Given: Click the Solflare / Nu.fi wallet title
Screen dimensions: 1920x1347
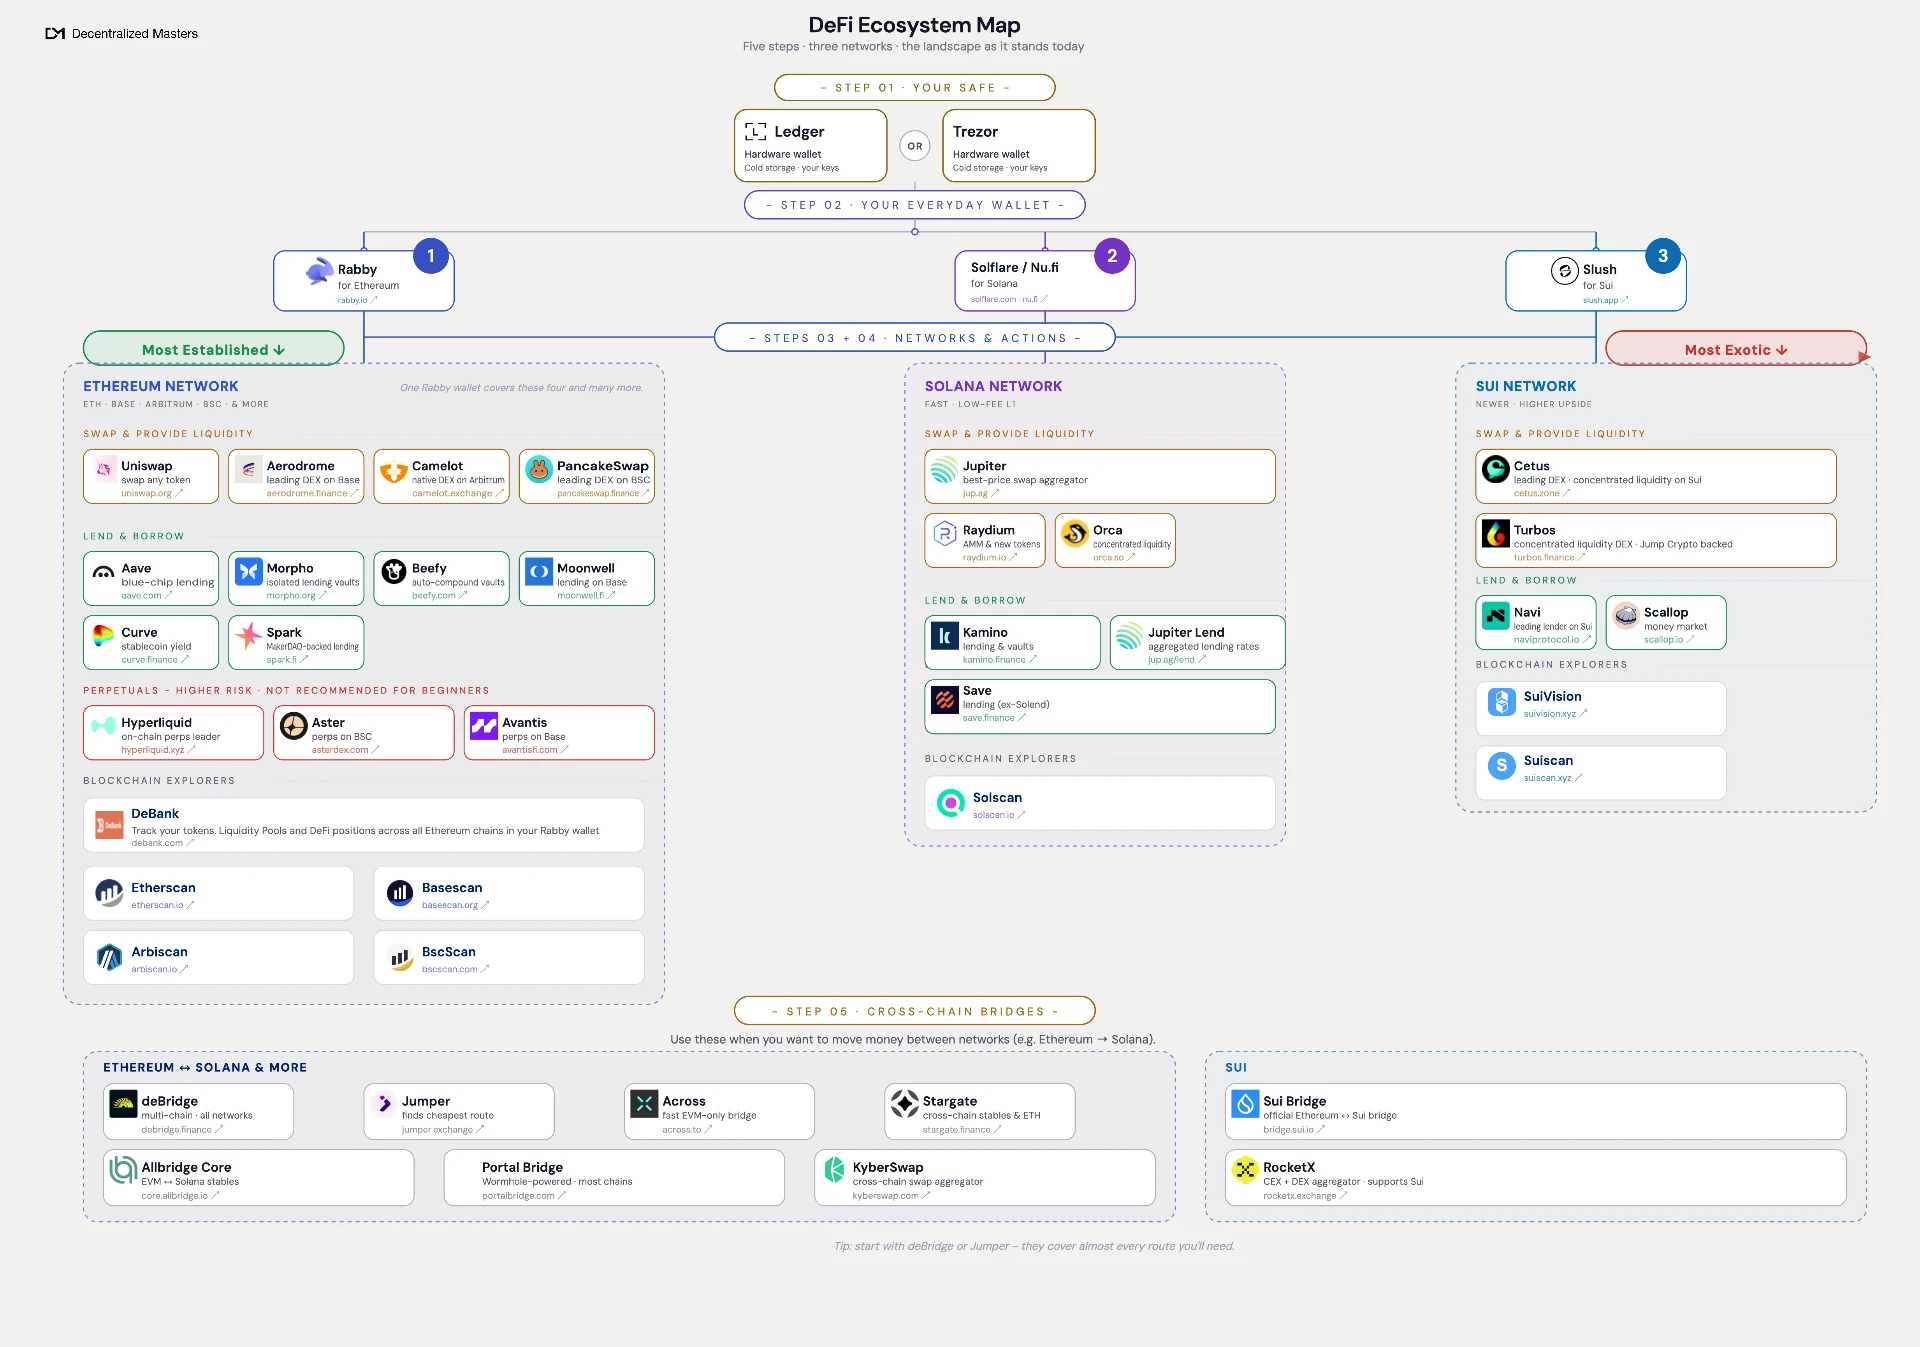Looking at the screenshot, I should pos(1014,268).
